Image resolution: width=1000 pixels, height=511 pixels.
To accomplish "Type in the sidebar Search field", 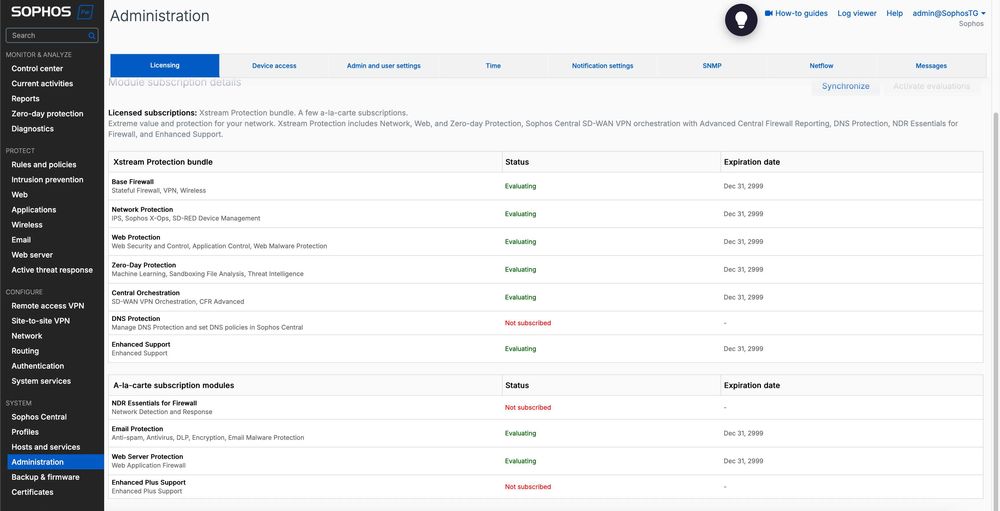I will 46,36.
